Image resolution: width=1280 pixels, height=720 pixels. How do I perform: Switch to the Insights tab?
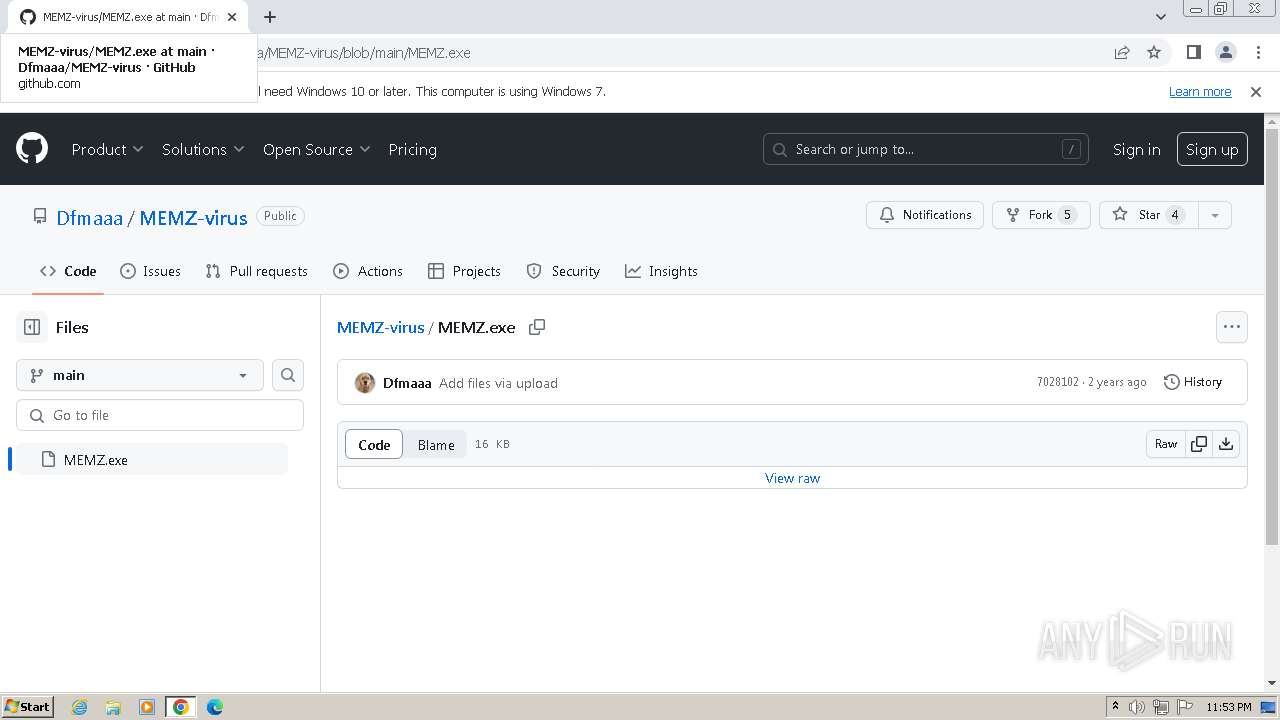[x=661, y=271]
